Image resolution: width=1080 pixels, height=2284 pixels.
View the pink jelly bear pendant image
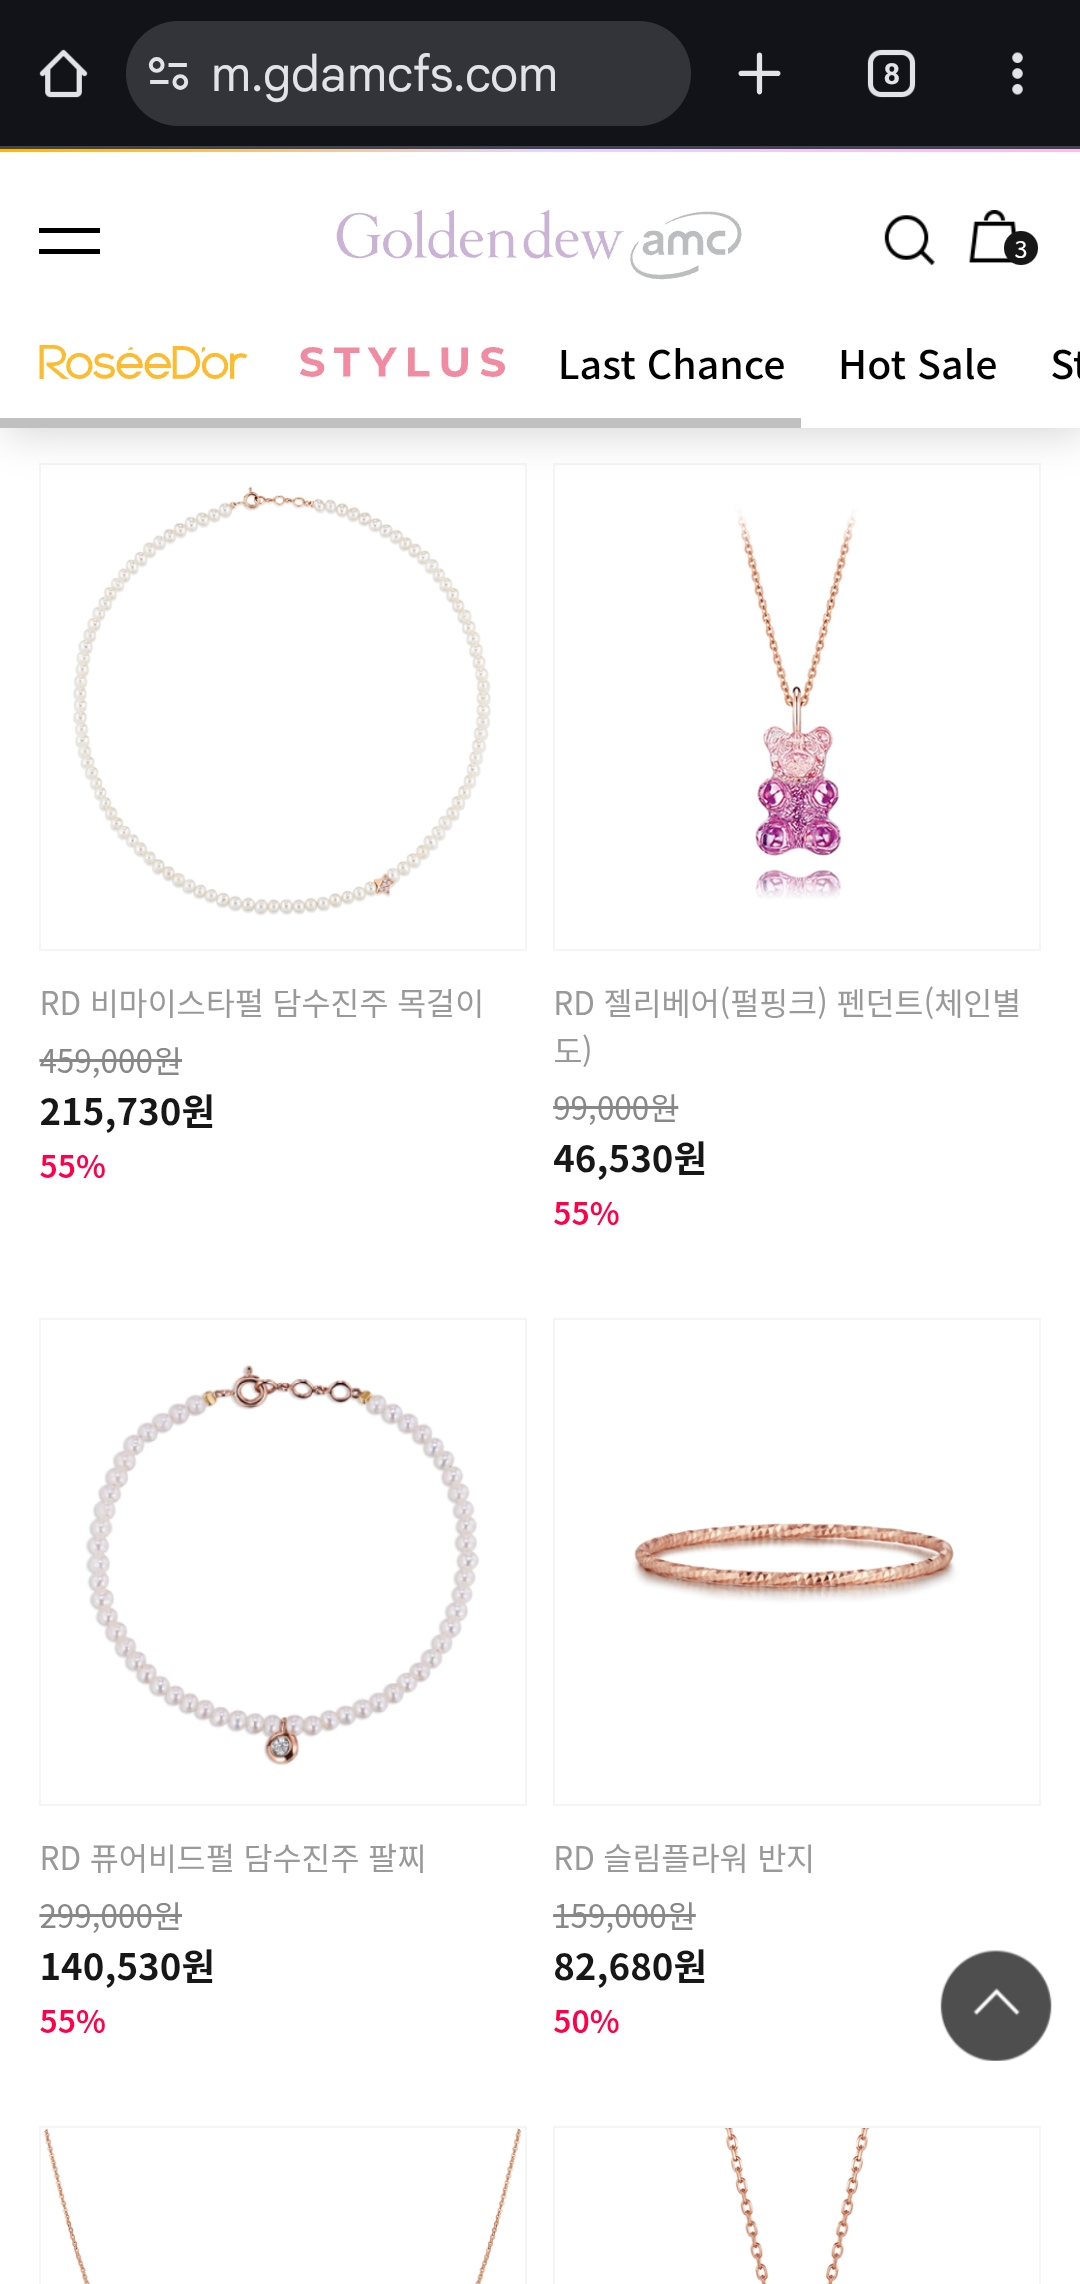797,707
